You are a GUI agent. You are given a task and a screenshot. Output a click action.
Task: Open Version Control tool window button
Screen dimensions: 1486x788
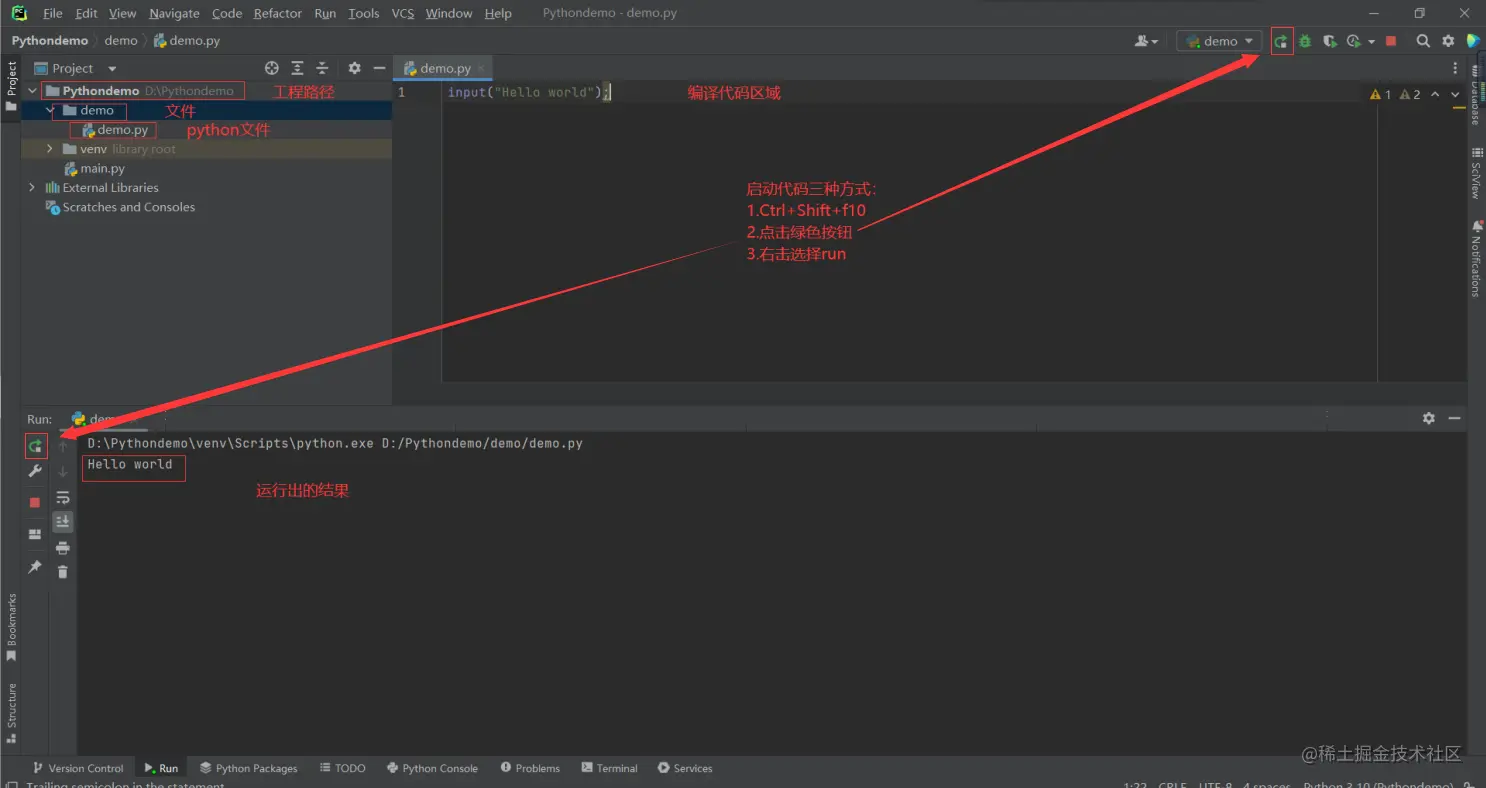point(77,768)
